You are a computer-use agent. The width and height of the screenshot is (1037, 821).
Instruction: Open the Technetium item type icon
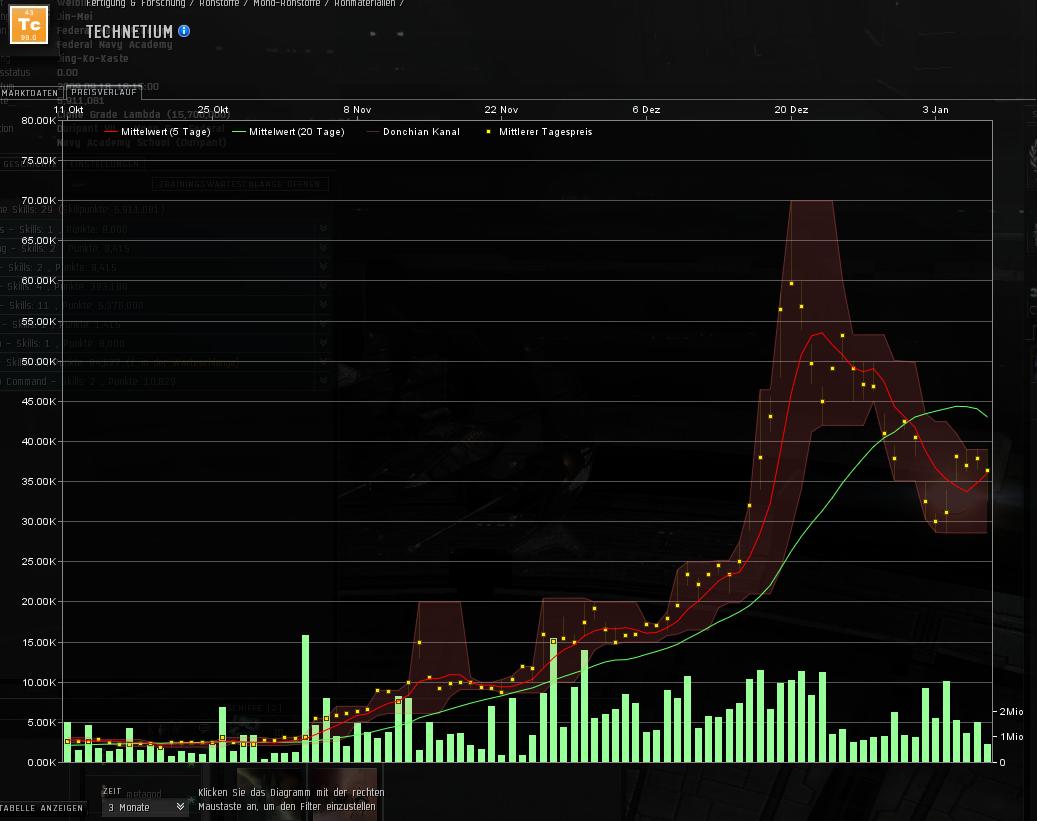(x=28, y=25)
